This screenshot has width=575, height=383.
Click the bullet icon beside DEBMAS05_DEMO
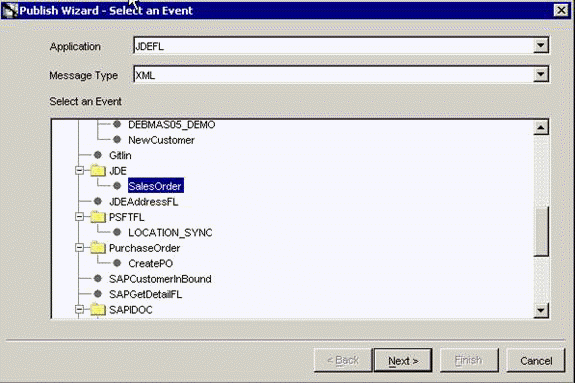point(117,124)
